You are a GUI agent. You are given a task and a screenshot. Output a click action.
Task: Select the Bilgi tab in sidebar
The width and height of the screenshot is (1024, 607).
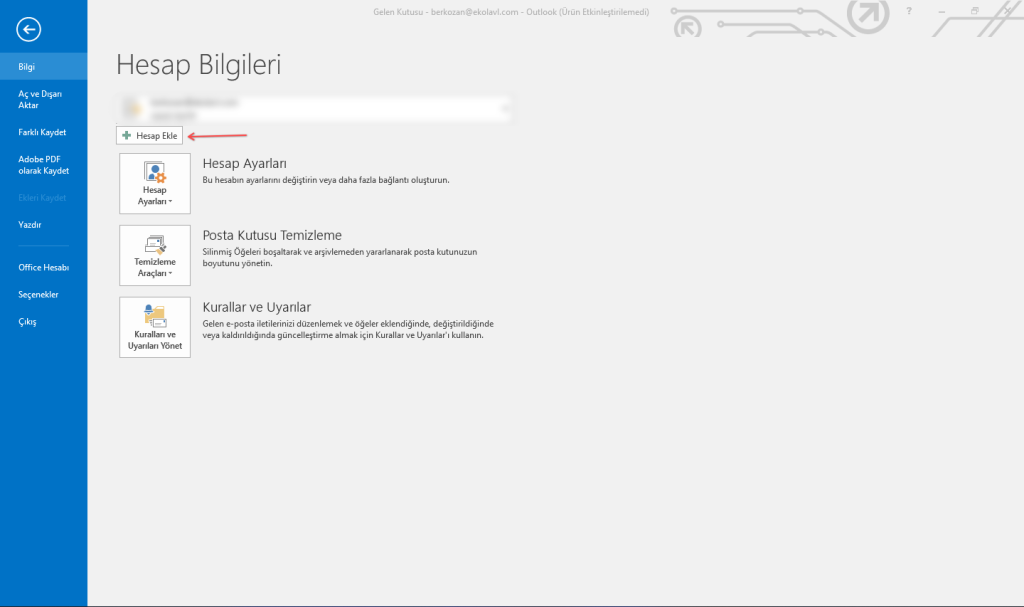[x=27, y=67]
